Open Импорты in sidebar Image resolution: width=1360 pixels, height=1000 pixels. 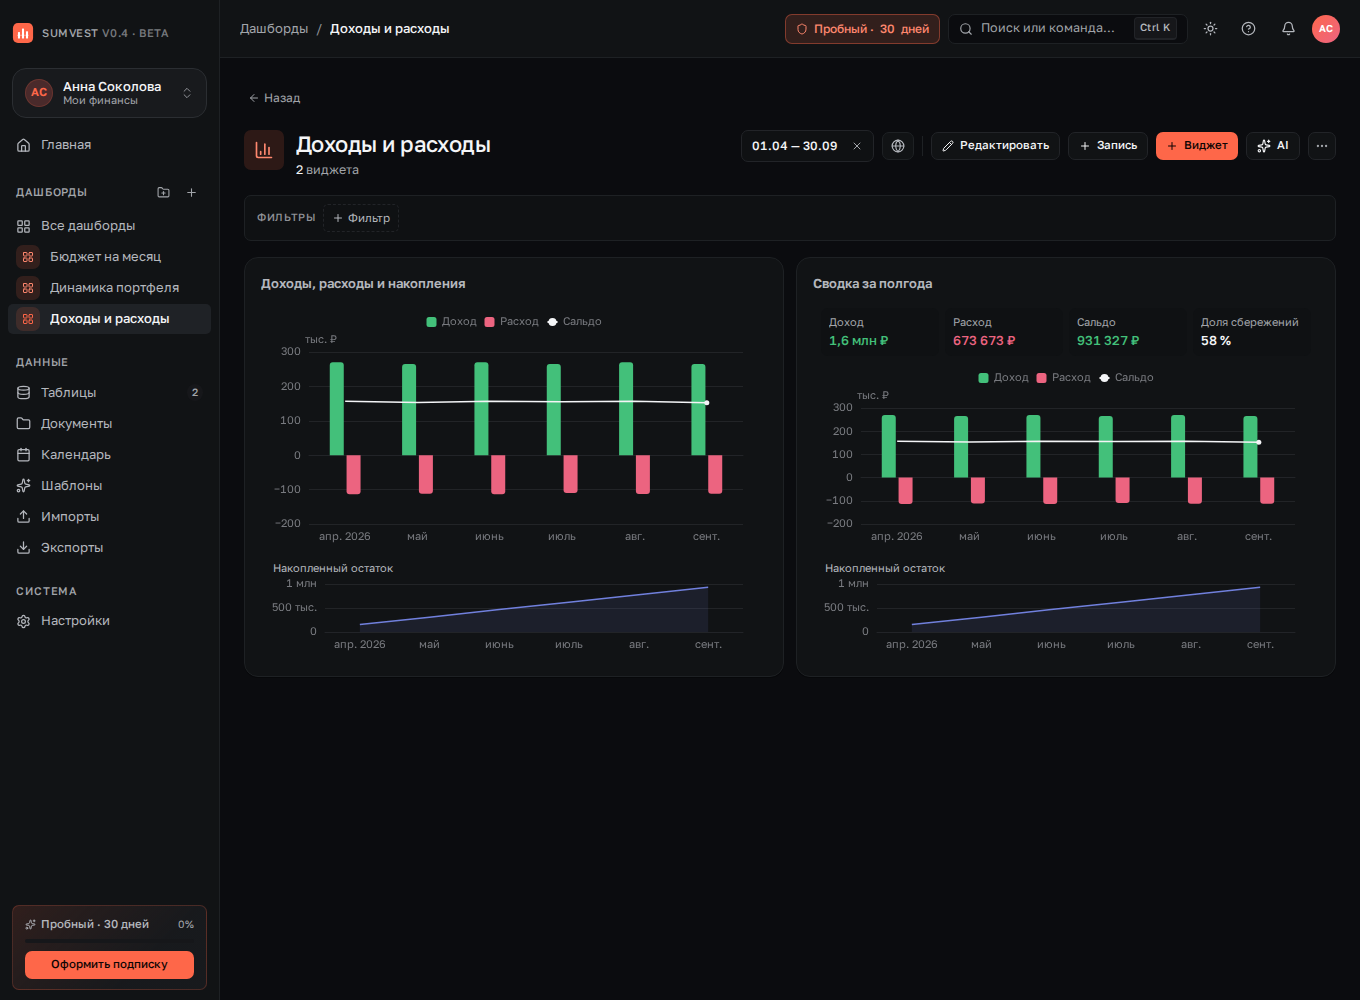tap(109, 517)
